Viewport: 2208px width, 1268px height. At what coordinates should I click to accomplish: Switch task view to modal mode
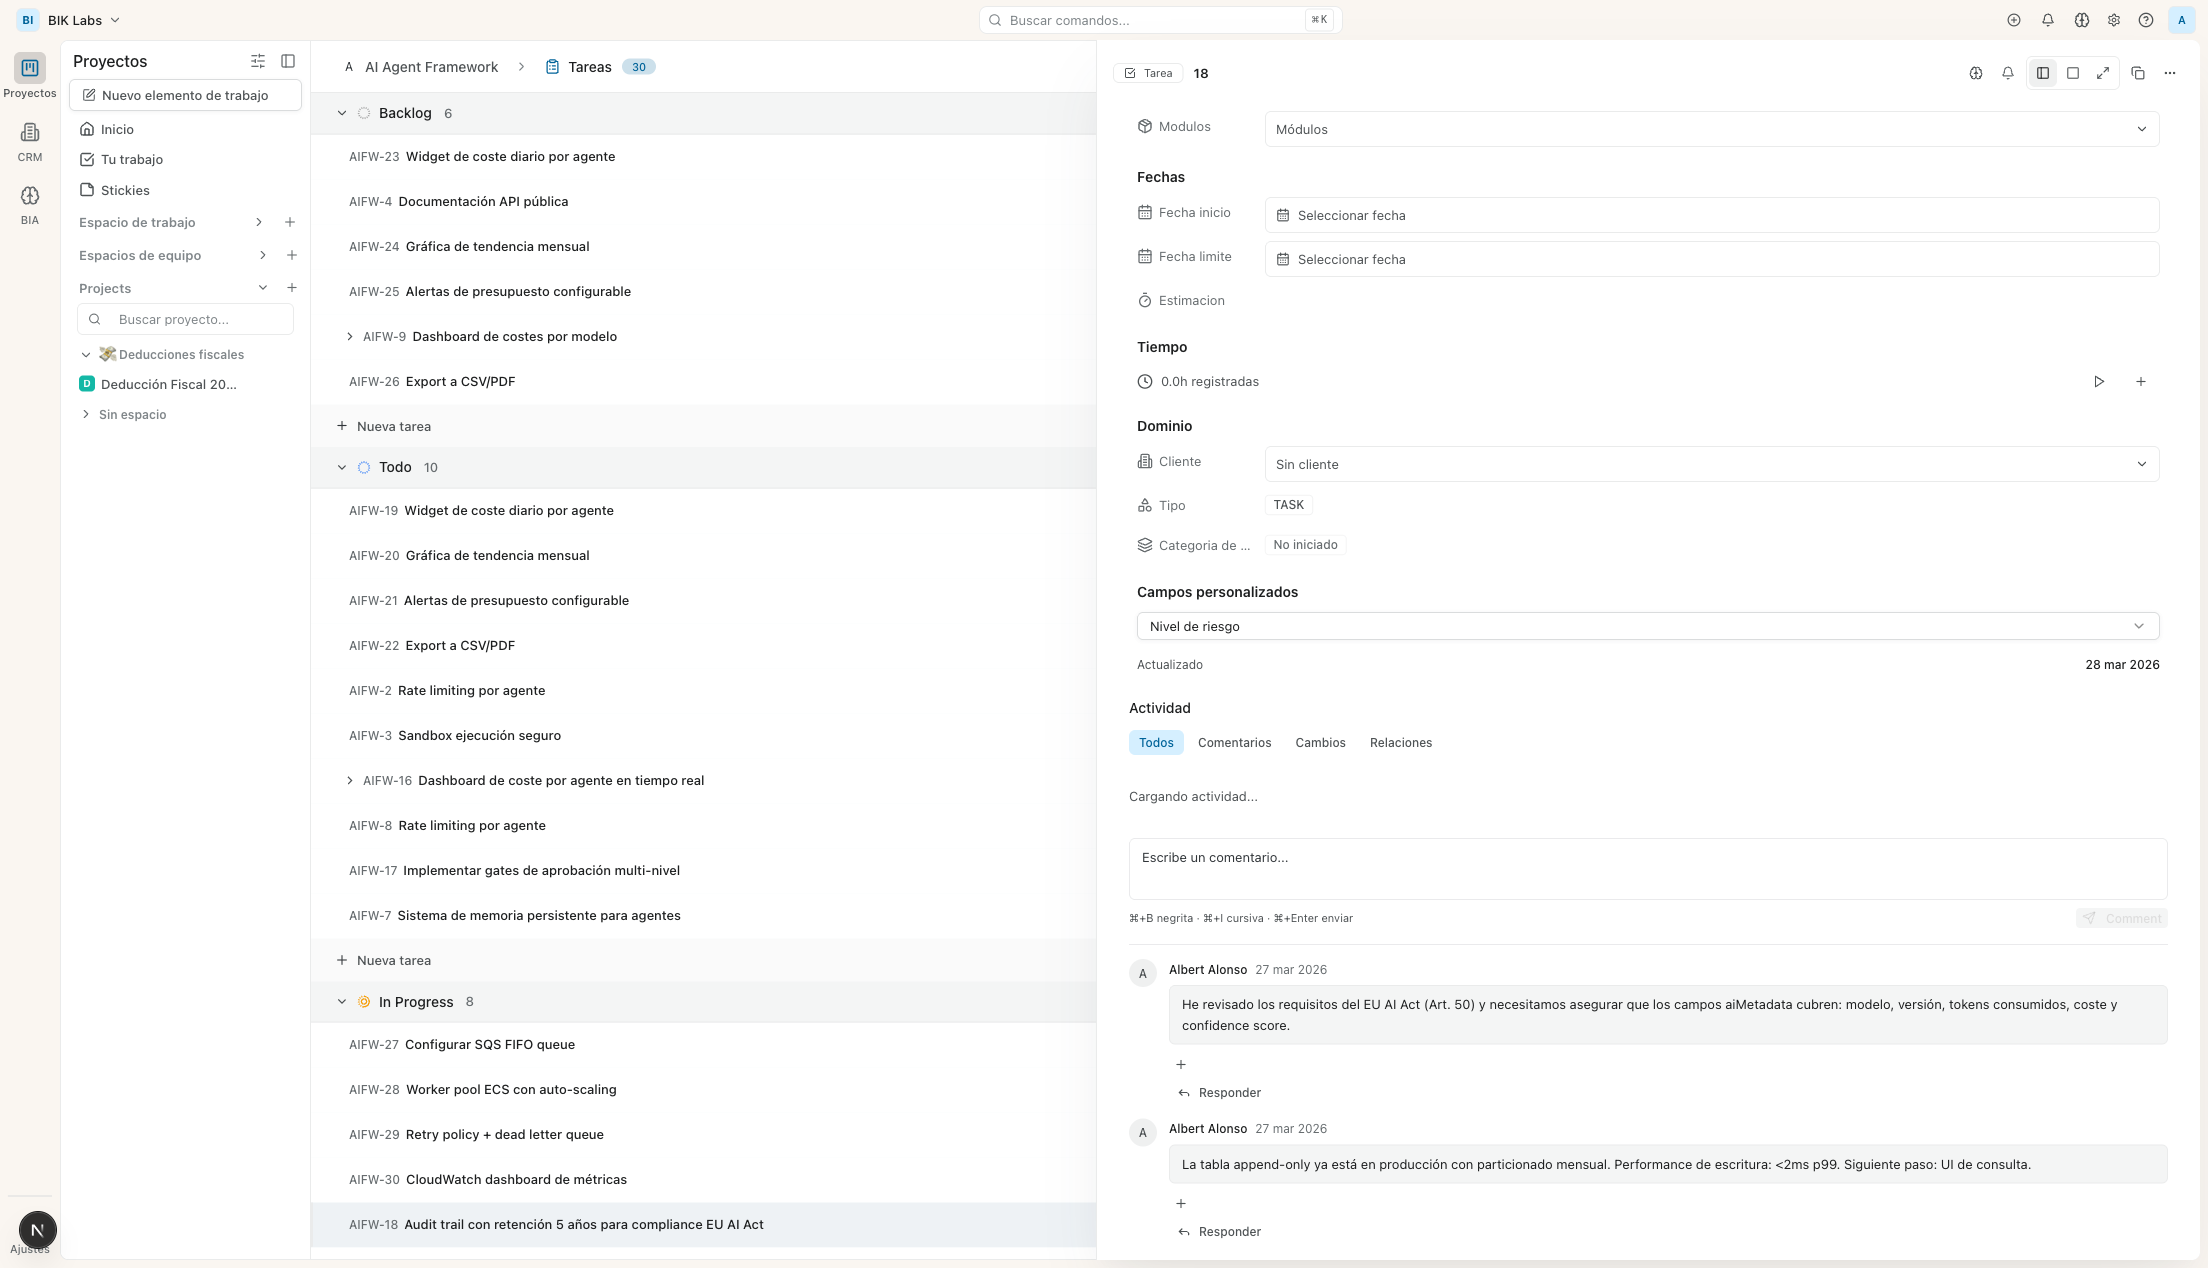[2073, 73]
